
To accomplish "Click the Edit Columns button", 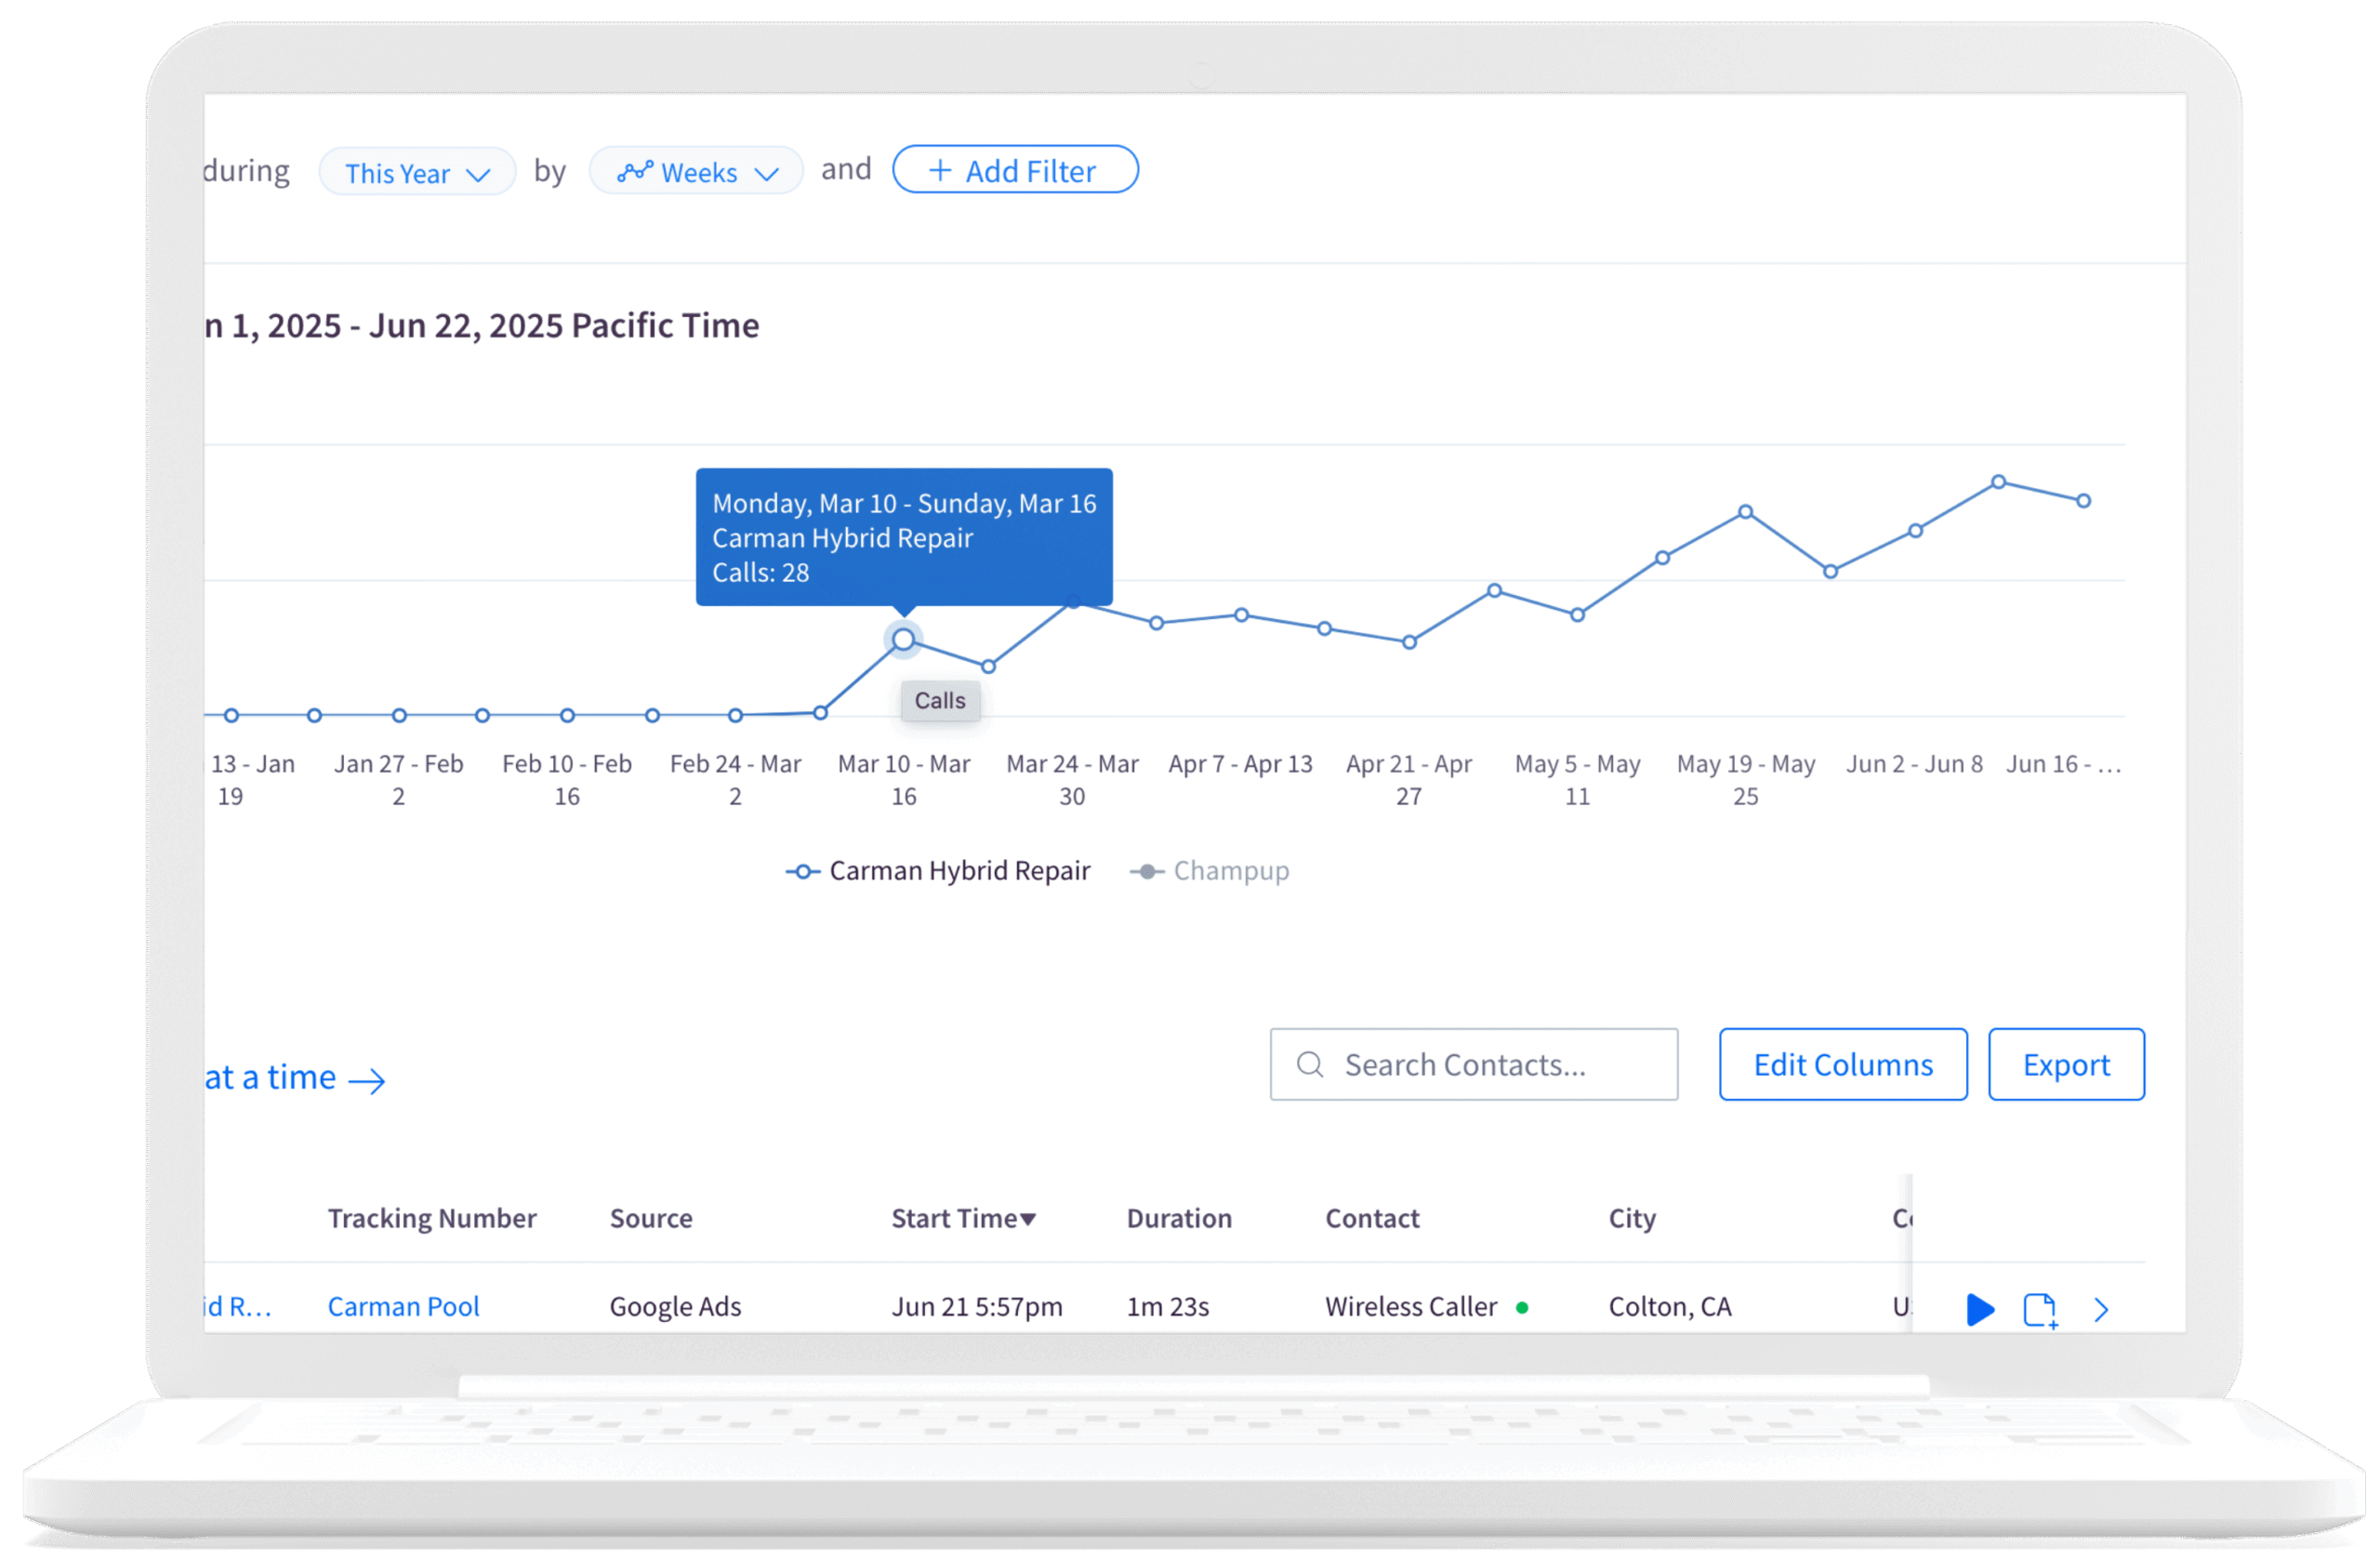I will 1843,1065.
